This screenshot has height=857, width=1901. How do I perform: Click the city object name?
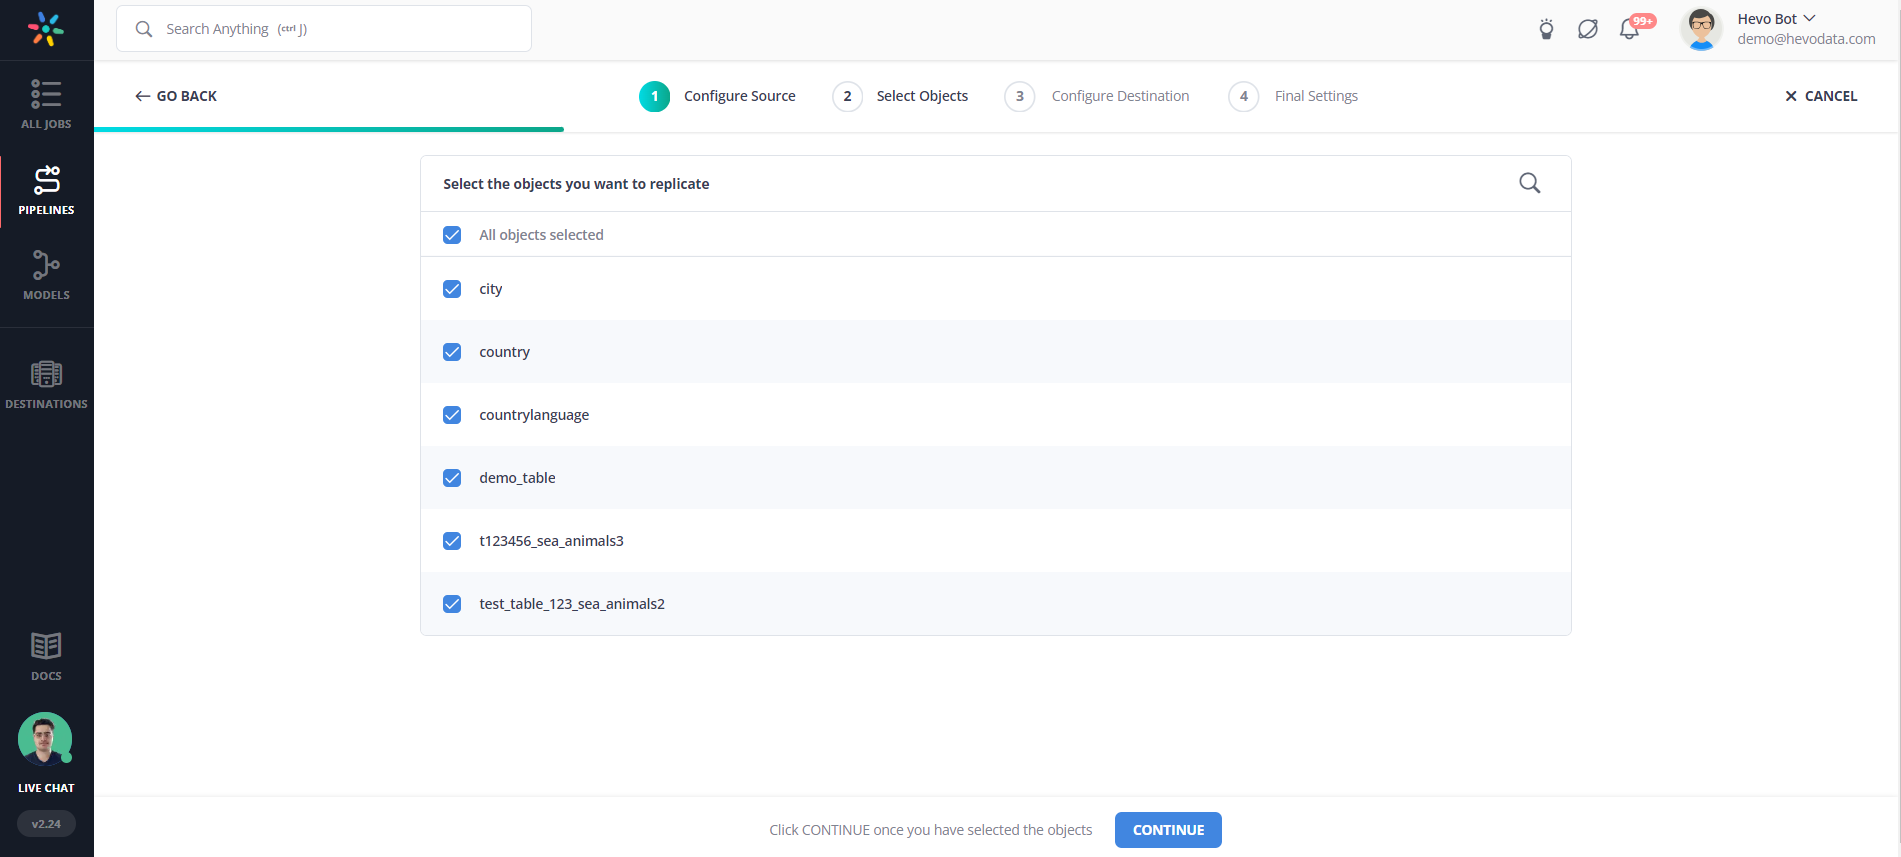click(491, 289)
